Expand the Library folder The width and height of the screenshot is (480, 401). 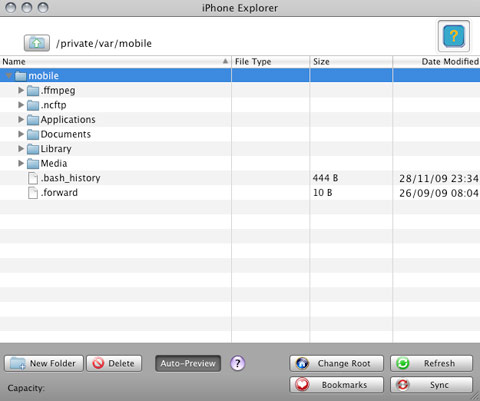point(21,149)
